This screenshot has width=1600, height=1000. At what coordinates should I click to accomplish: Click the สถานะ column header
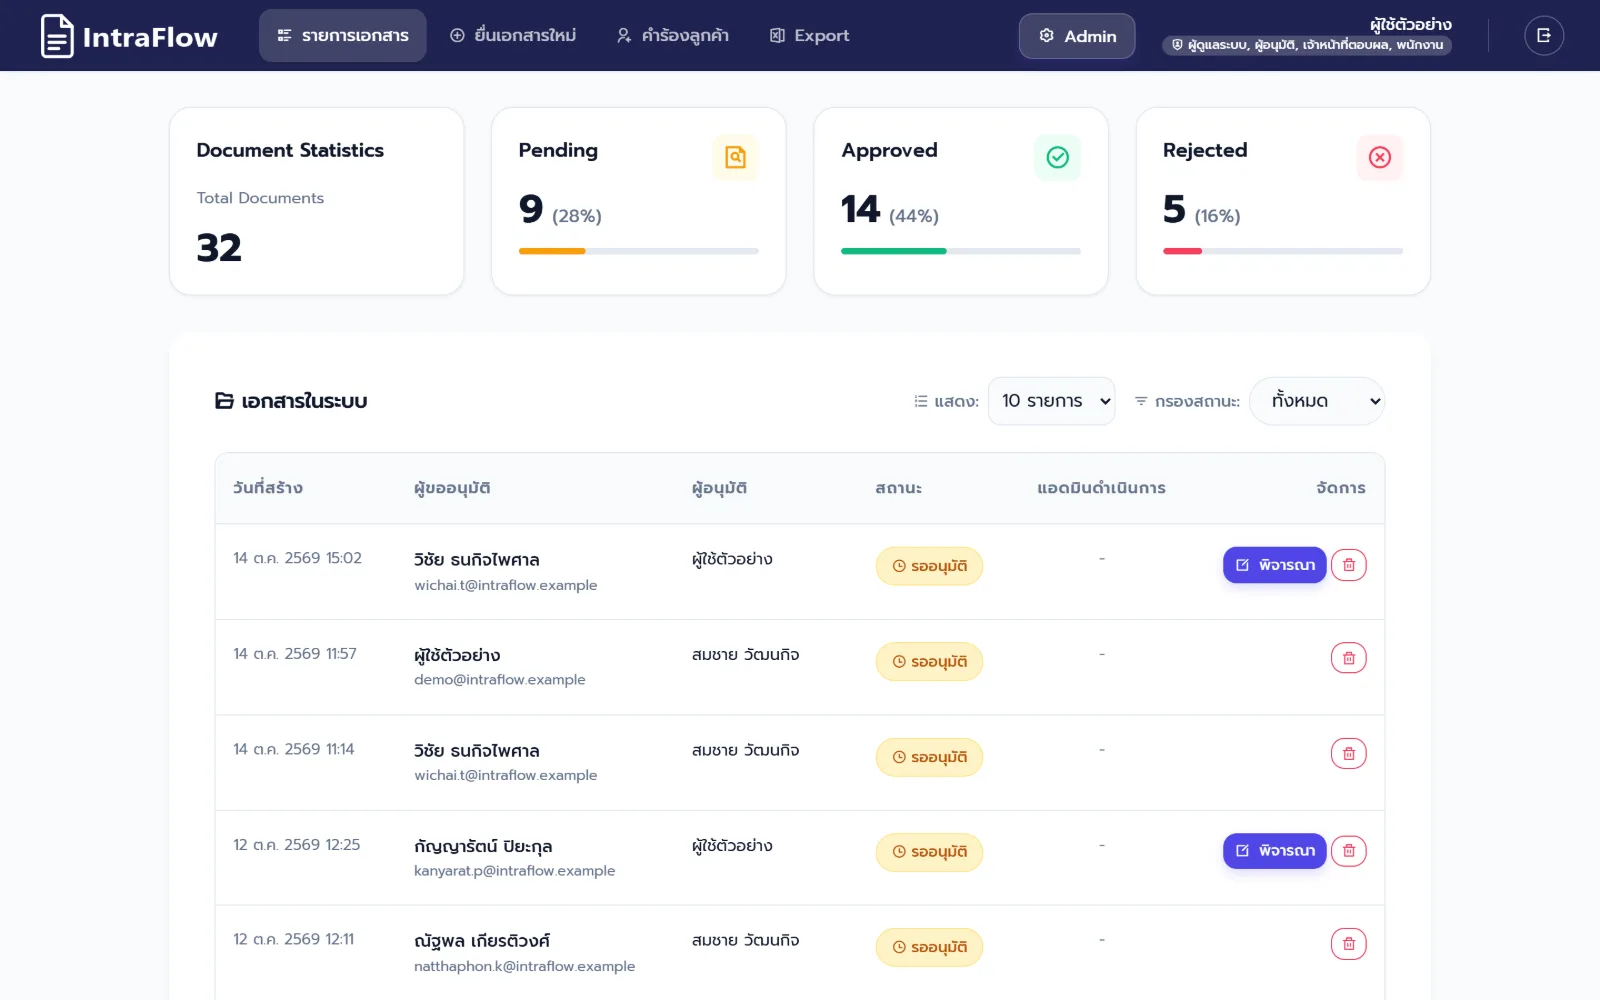point(898,488)
